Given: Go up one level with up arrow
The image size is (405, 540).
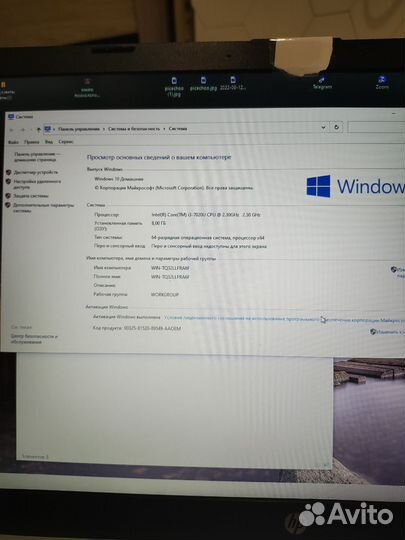Looking at the screenshot, I should (39, 129).
